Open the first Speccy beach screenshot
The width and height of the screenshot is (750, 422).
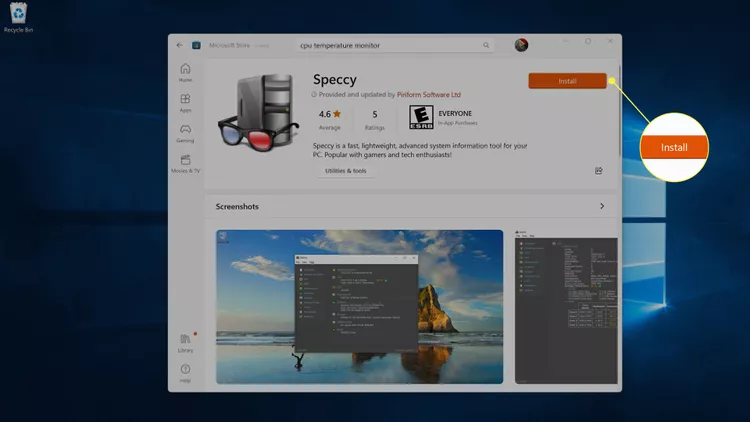(360, 307)
